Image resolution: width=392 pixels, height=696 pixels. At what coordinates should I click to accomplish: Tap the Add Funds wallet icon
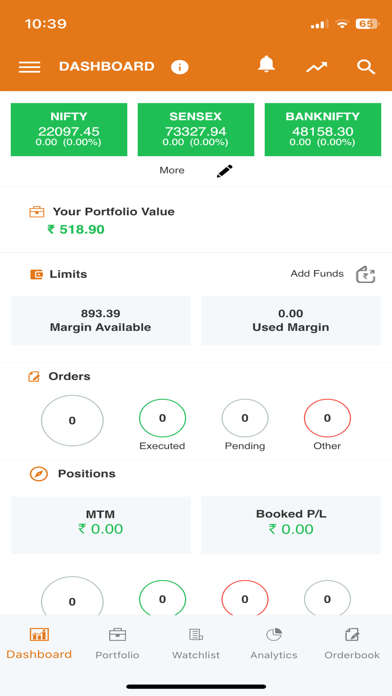tap(366, 275)
